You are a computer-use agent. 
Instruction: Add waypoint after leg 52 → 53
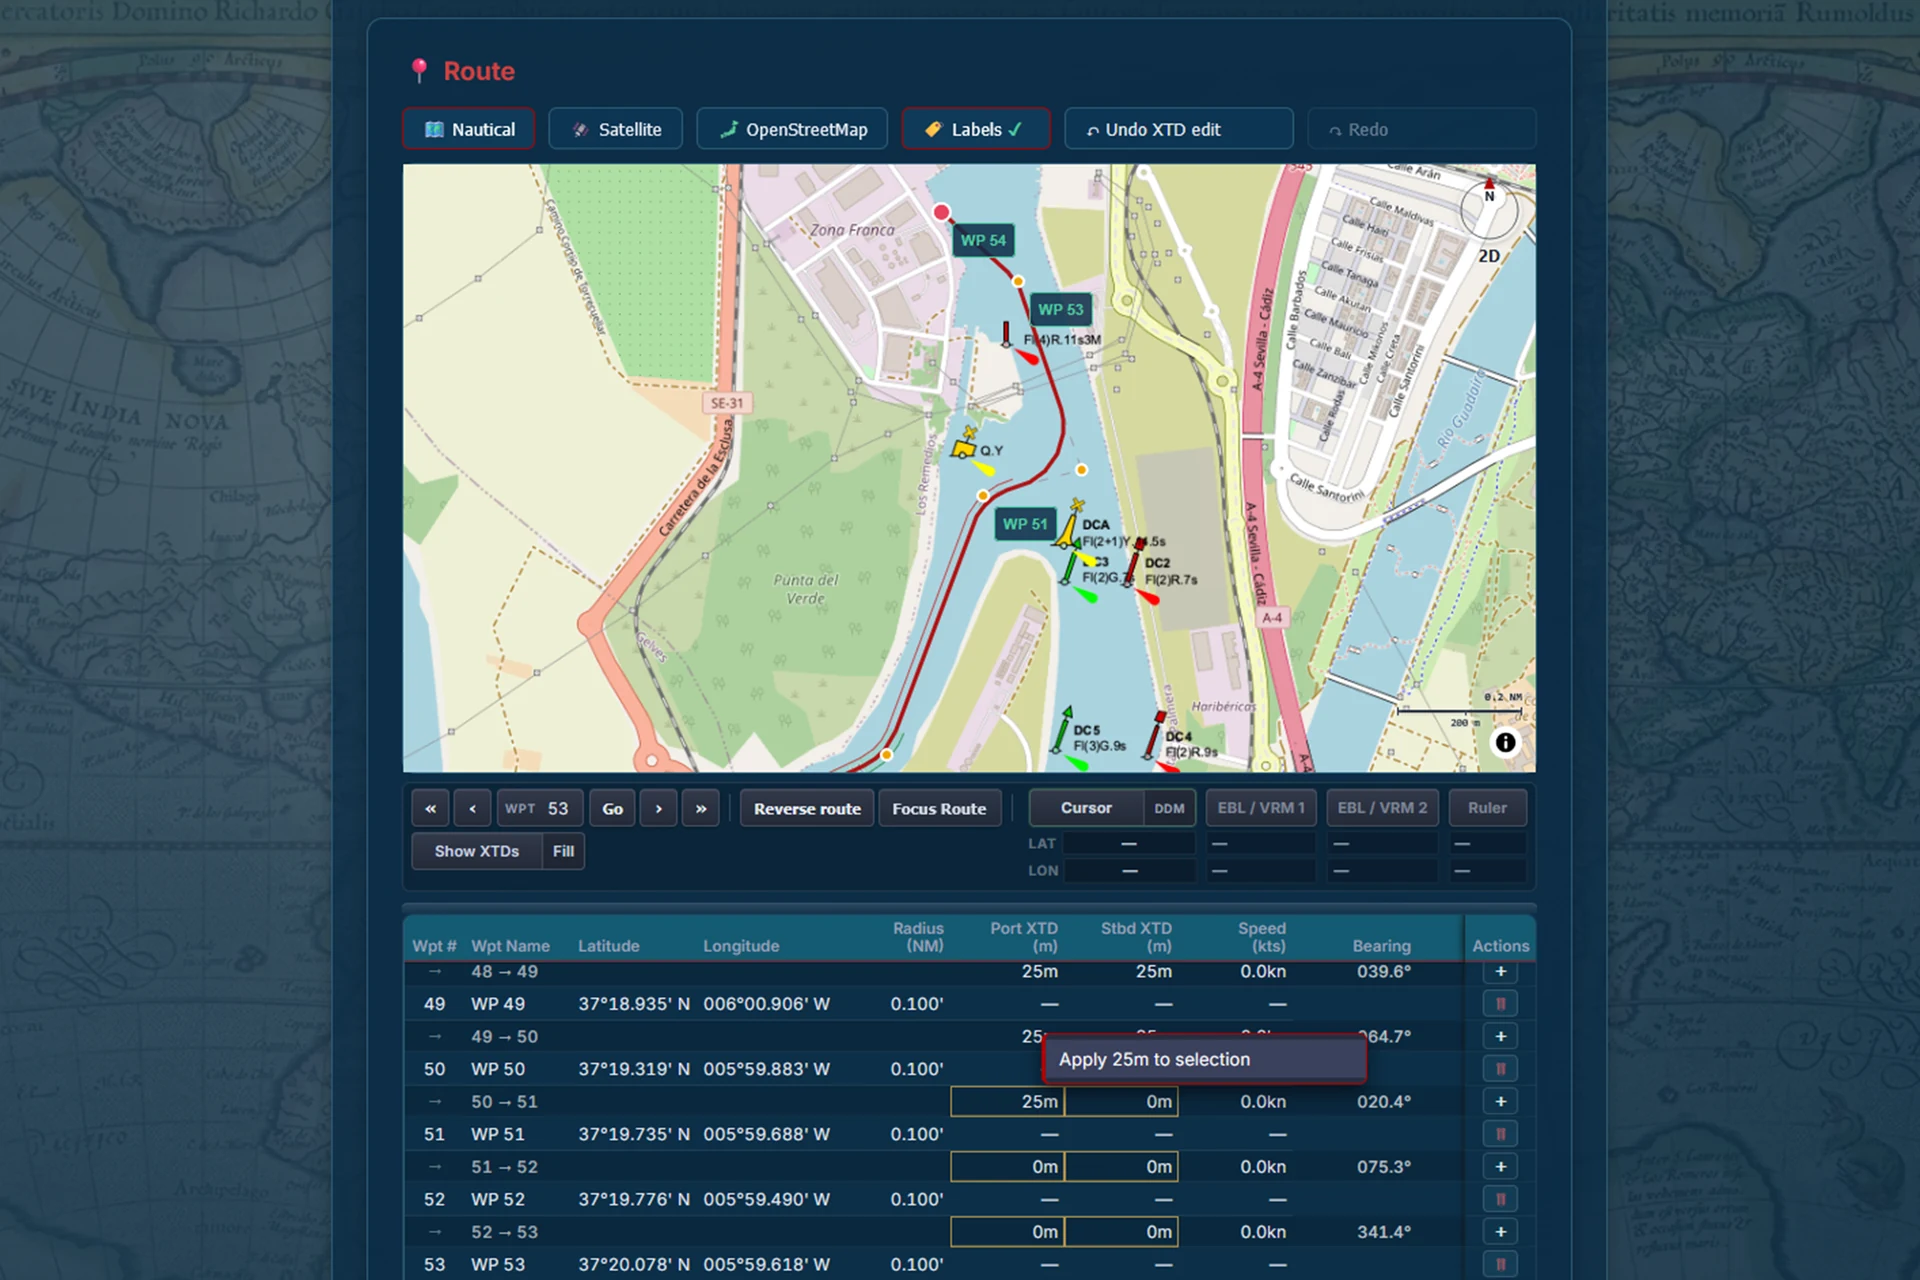point(1500,1231)
